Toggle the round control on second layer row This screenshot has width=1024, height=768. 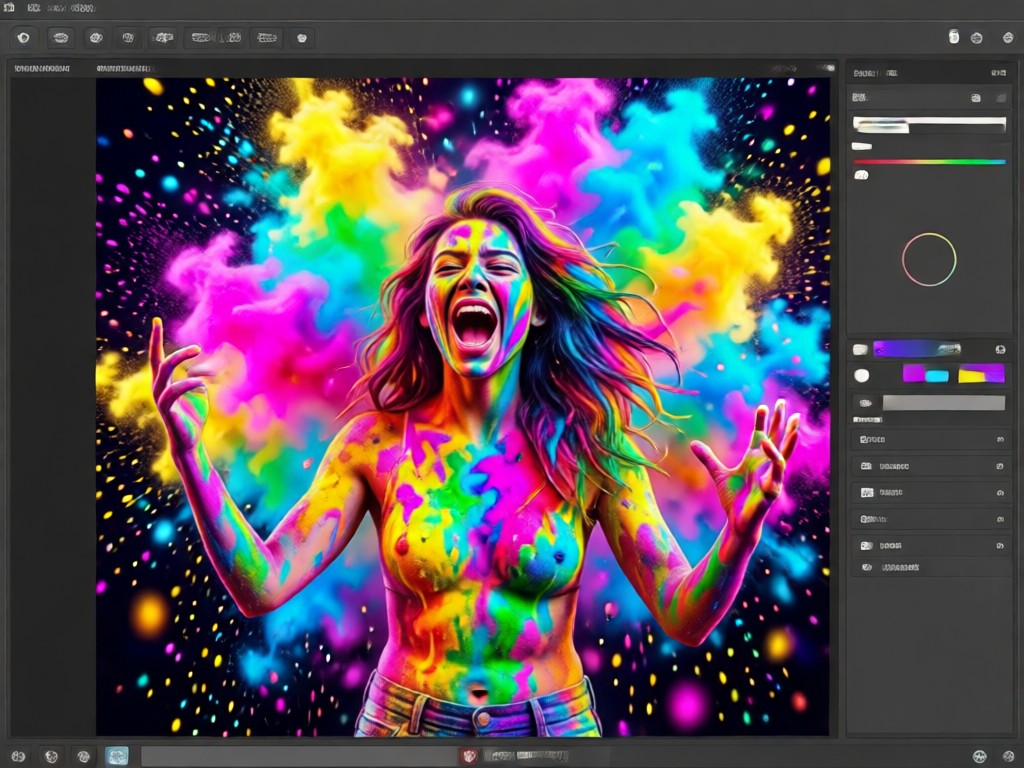pyautogui.click(x=1000, y=466)
